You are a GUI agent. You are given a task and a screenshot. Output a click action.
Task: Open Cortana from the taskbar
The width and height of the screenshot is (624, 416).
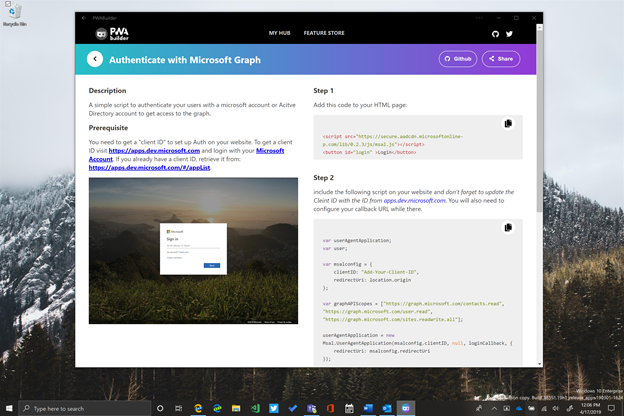tap(160, 408)
